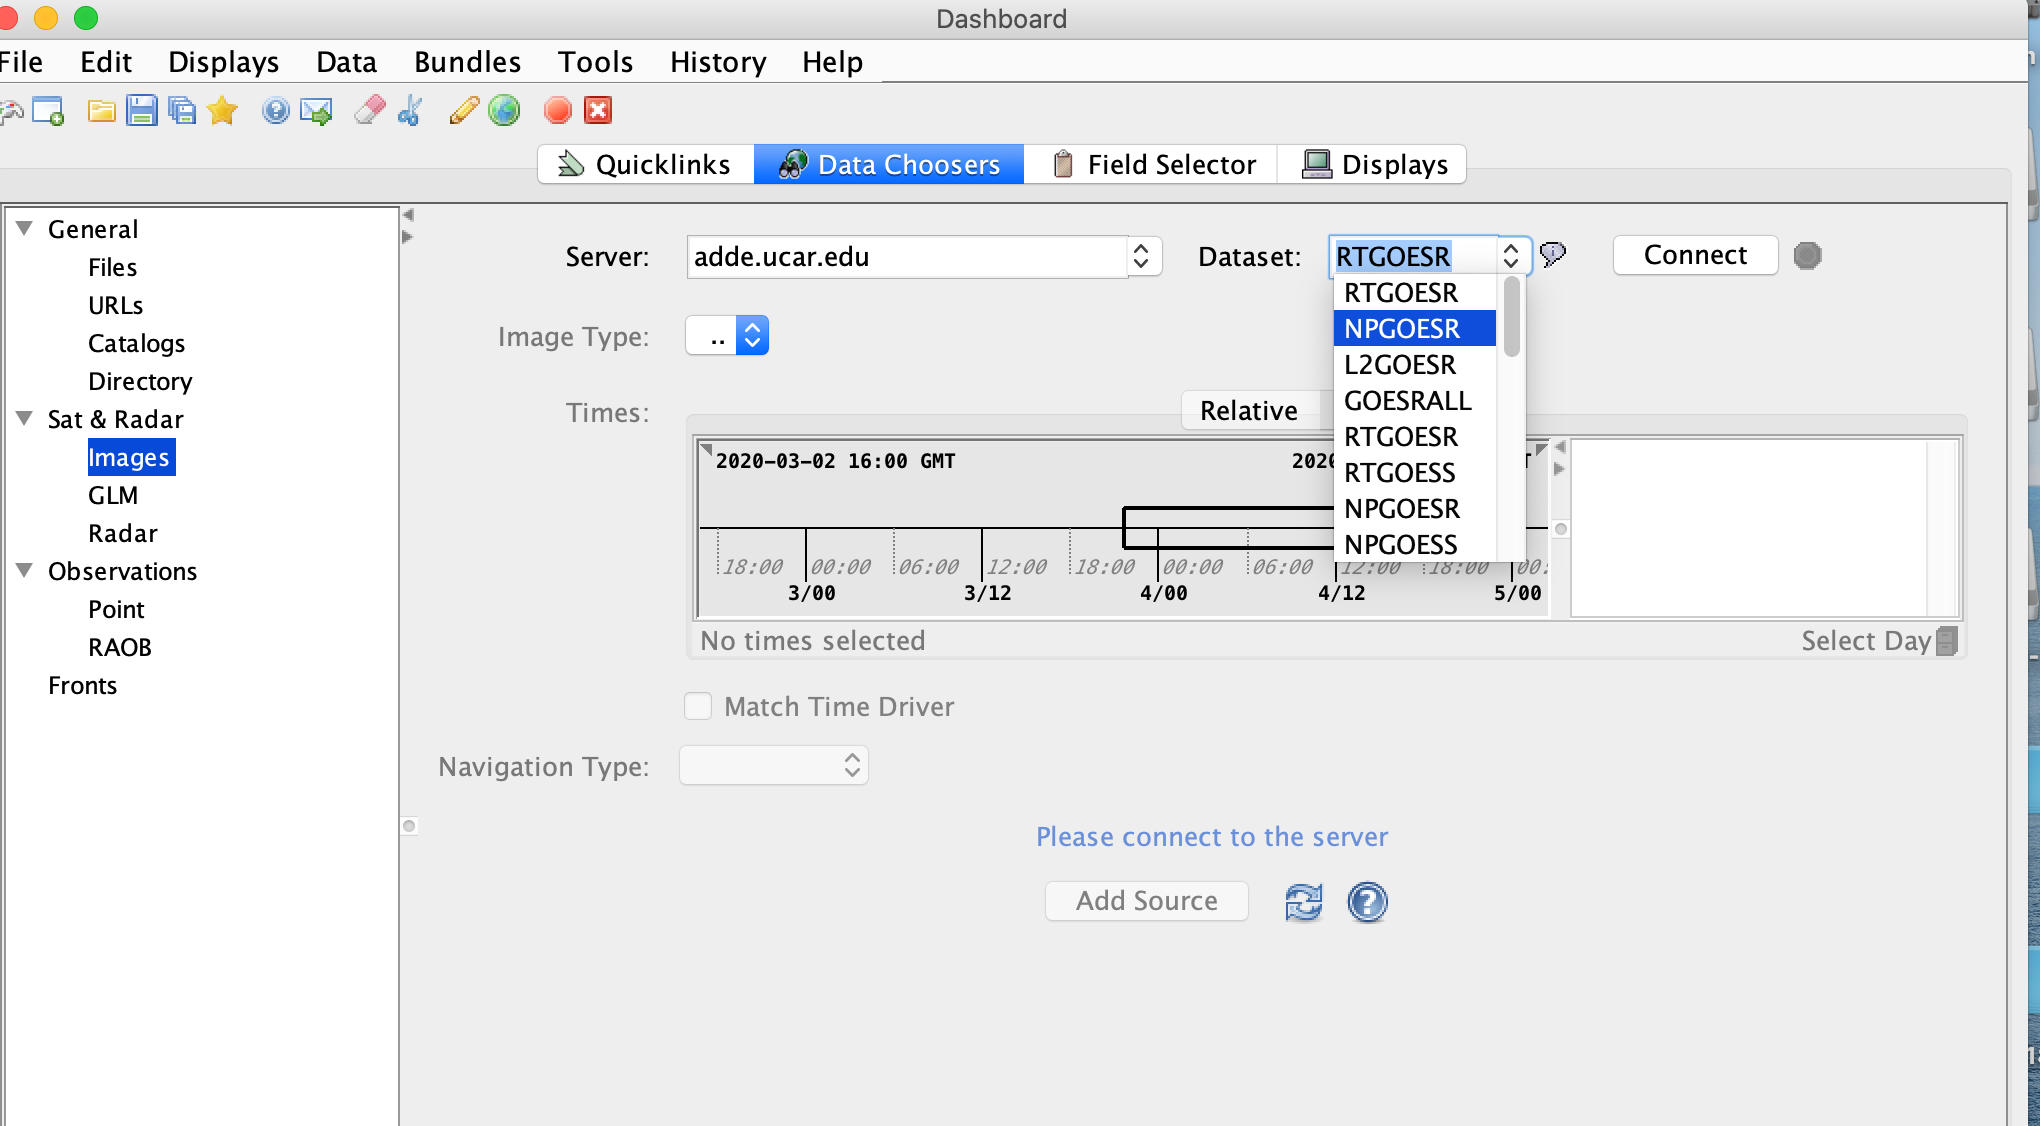
Task: Toggle the Match Time Driver checkbox
Action: tap(698, 707)
